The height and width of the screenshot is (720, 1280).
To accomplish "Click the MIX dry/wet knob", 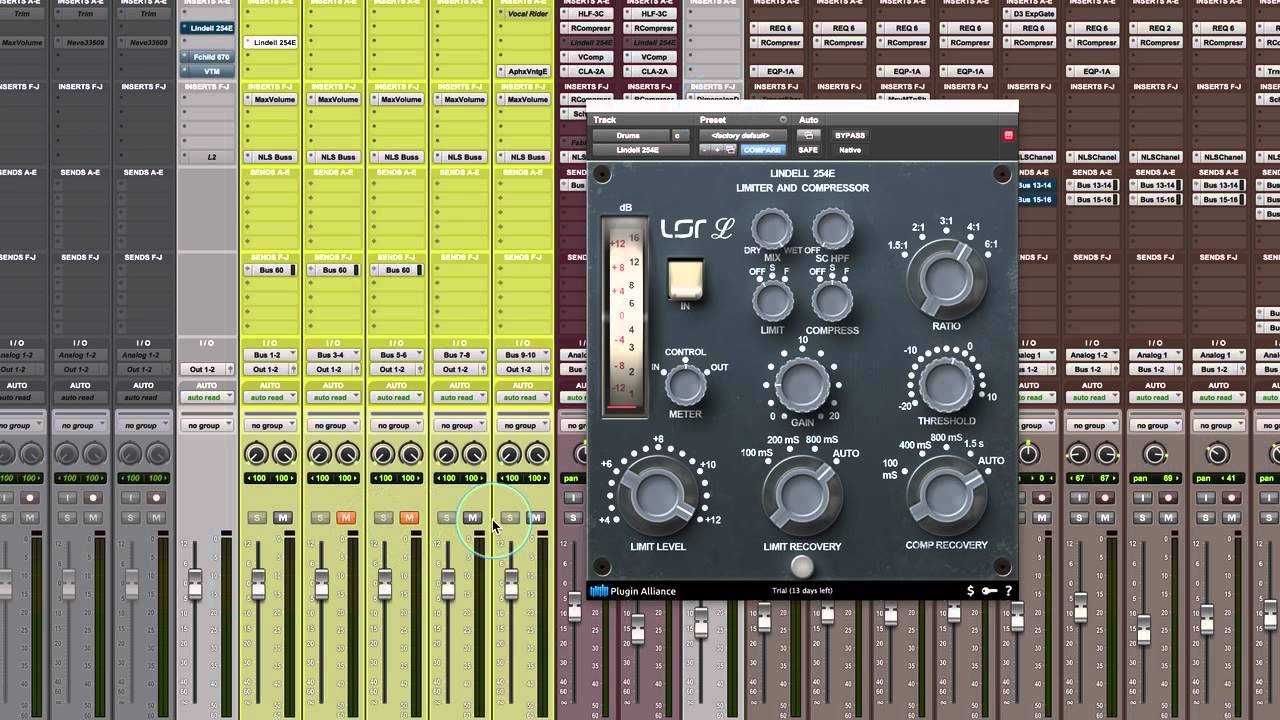I will point(772,230).
